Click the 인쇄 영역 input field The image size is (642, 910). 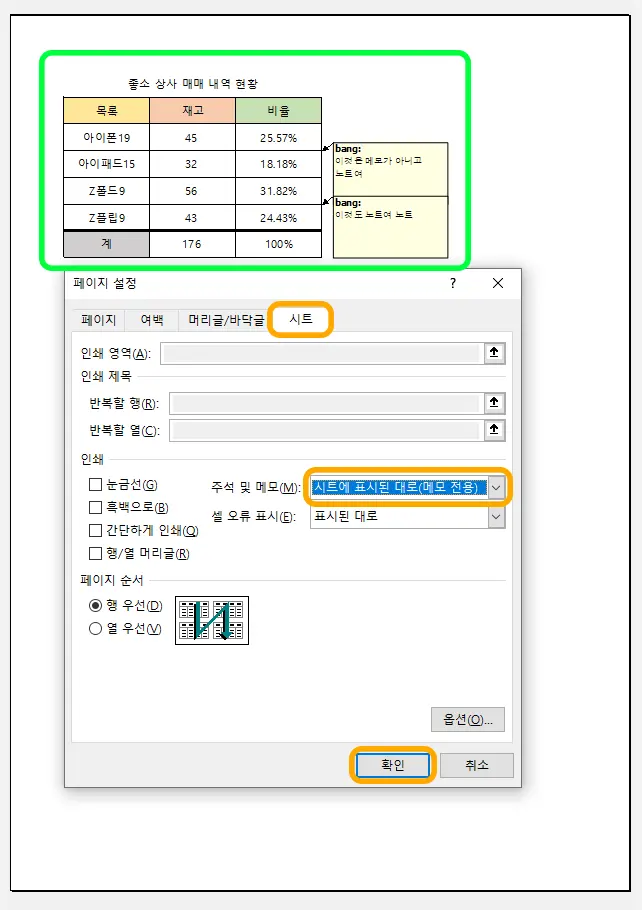click(x=322, y=353)
